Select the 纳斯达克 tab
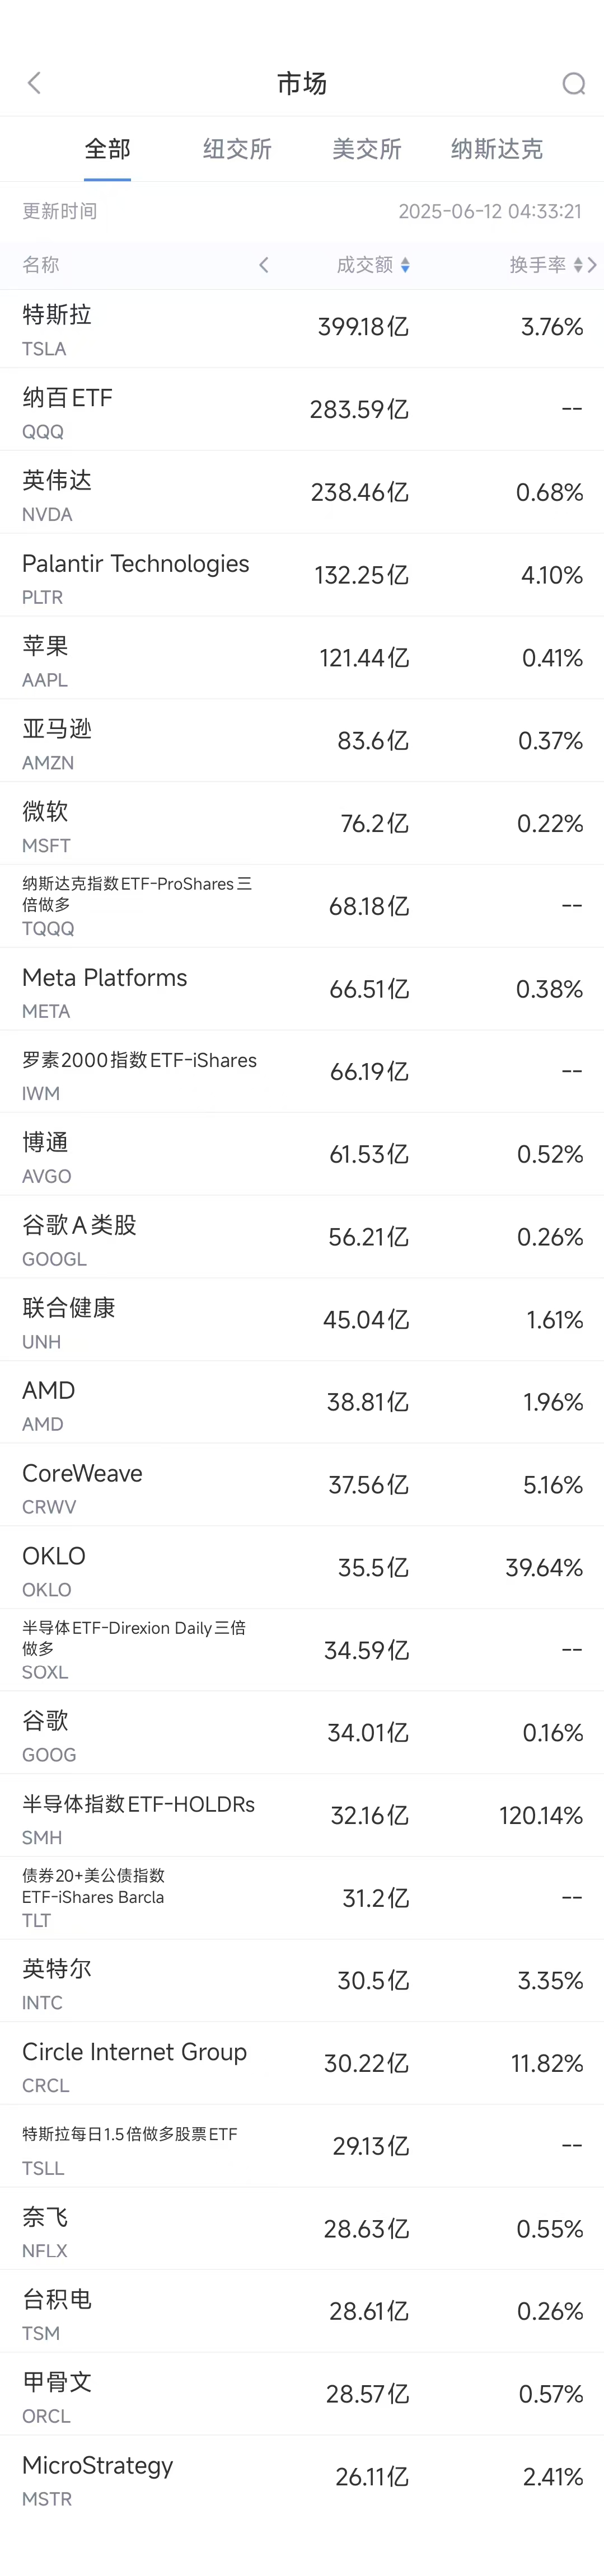 (496, 150)
